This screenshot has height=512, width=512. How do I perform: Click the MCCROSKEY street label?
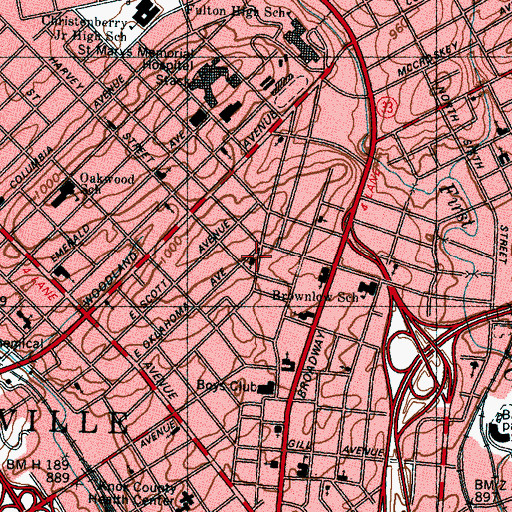click(x=428, y=60)
